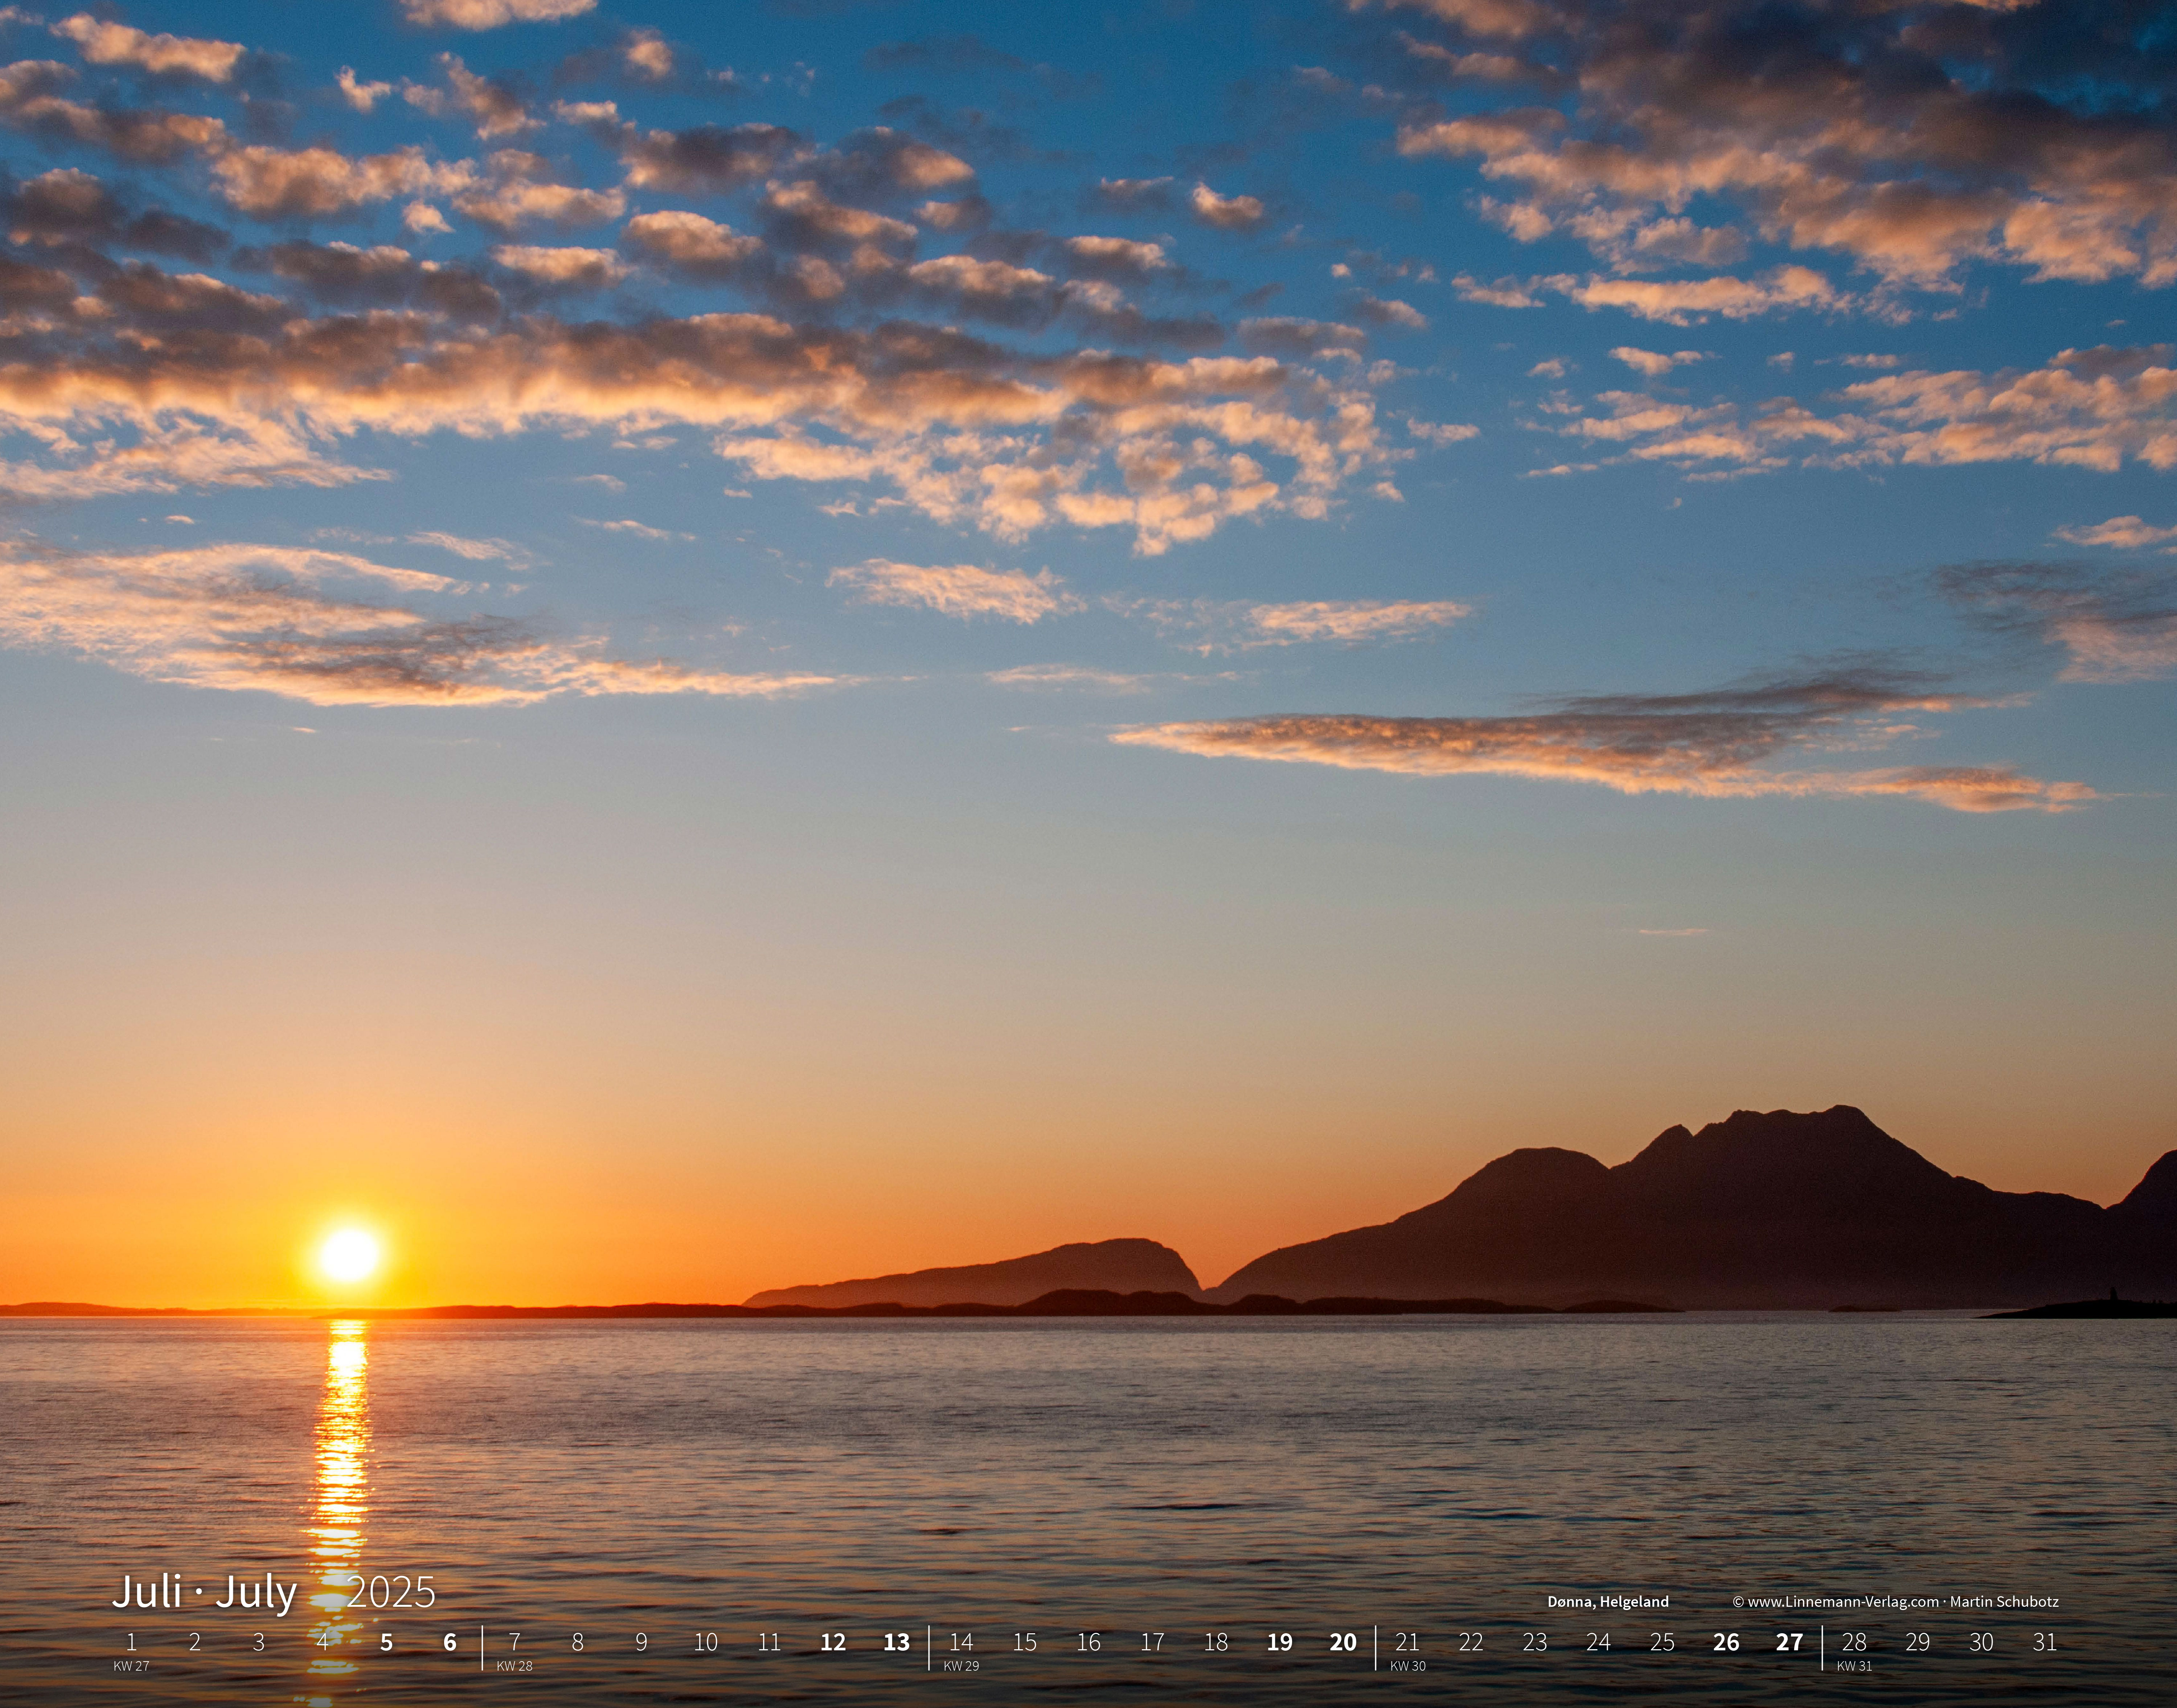Click date 23 in the calendar row
This screenshot has width=2177, height=1708.
pos(1535,1642)
